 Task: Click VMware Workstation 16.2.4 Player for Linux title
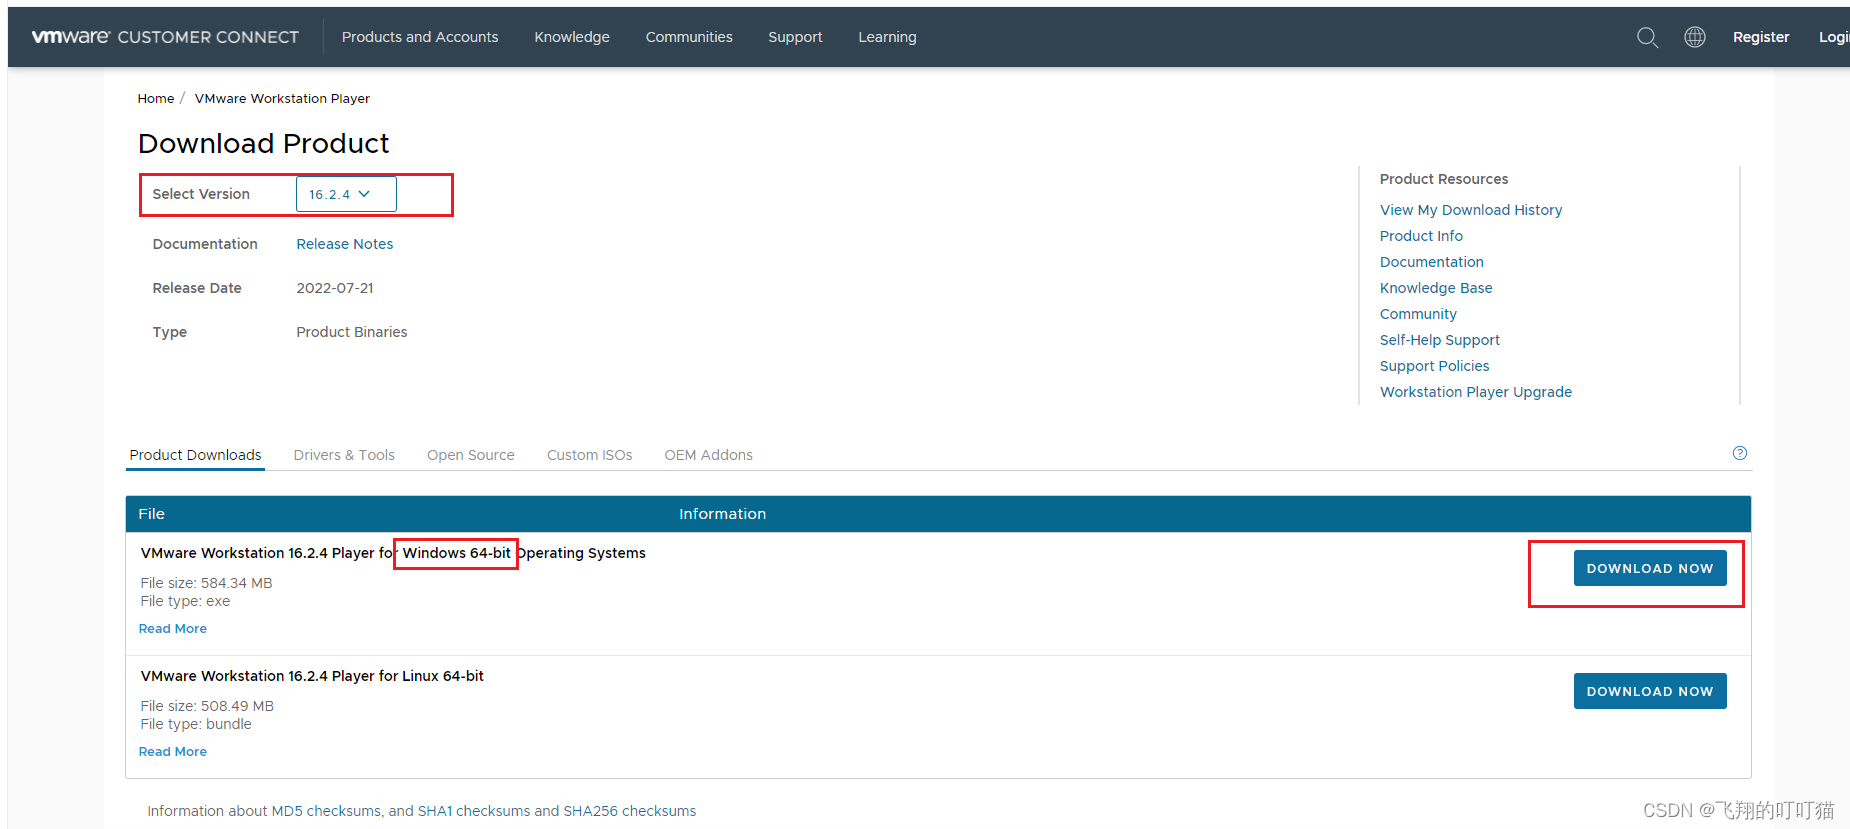click(x=312, y=676)
